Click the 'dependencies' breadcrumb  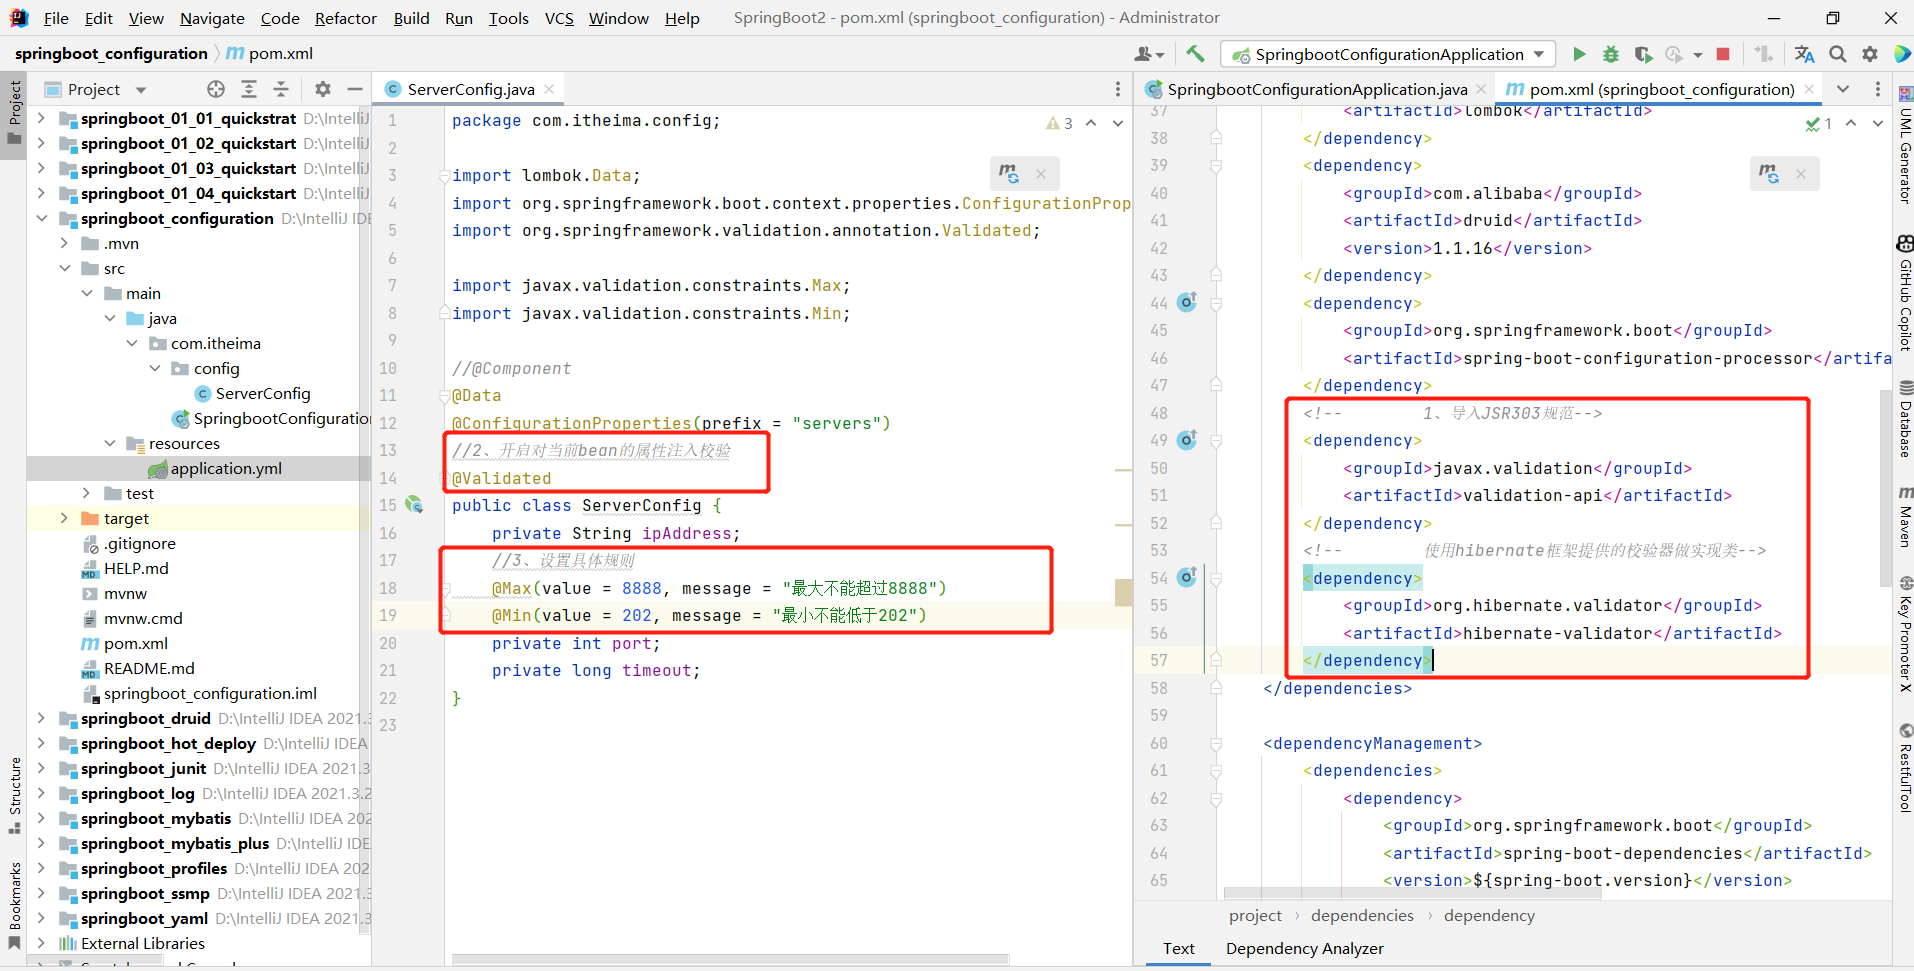tap(1362, 915)
